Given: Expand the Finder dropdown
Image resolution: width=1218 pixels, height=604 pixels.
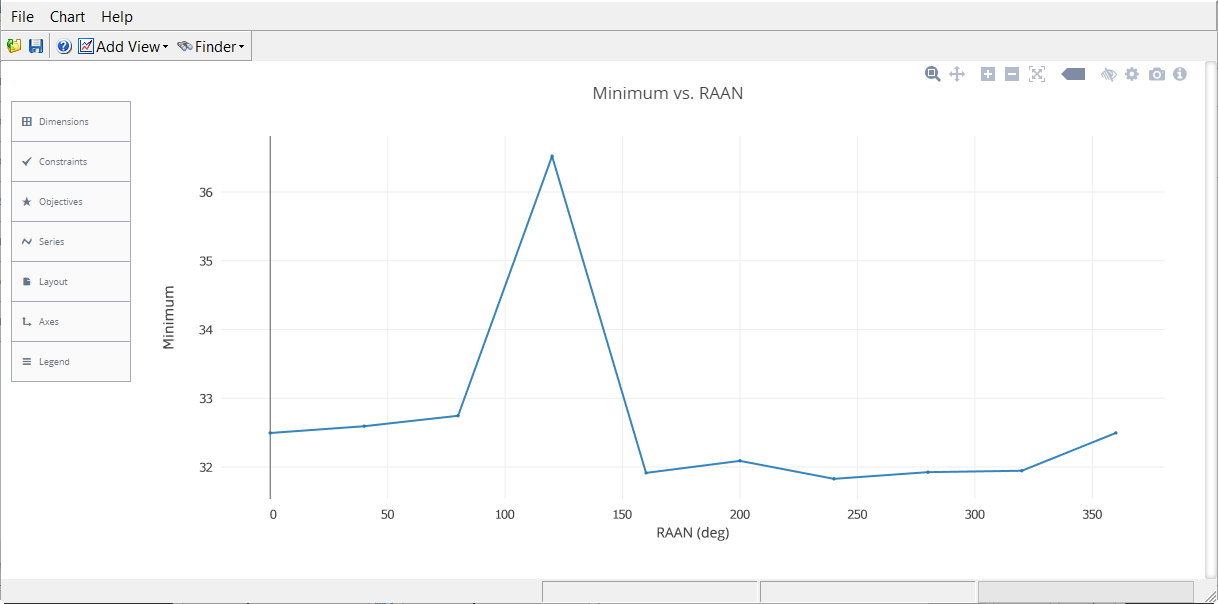Looking at the screenshot, I should (x=211, y=46).
